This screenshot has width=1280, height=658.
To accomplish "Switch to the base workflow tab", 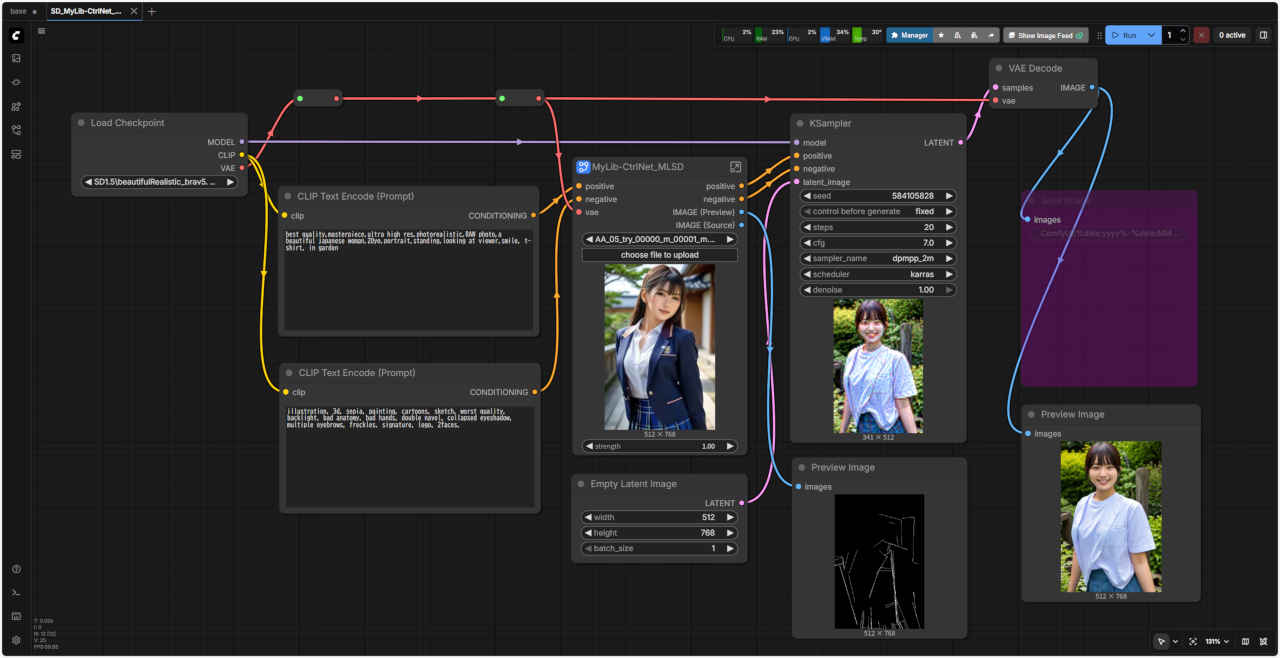I will click(18, 11).
